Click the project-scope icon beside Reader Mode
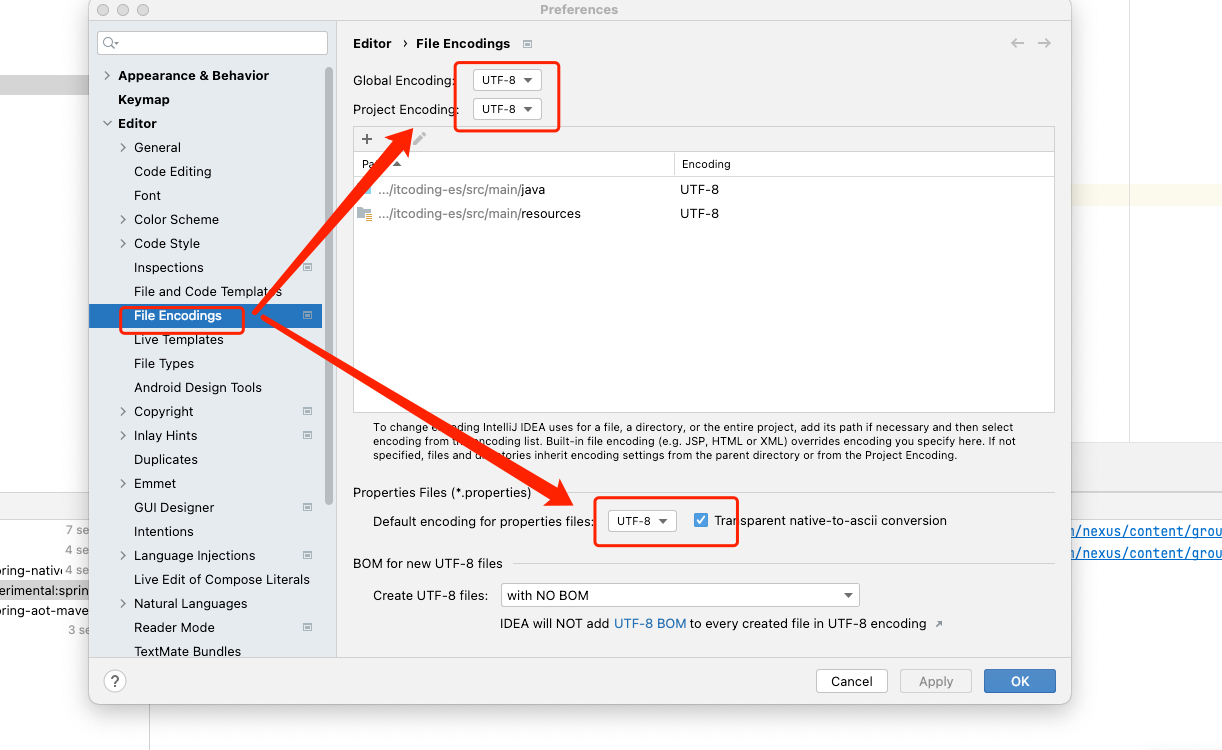Screen dimensions: 1222x750 pos(307,627)
